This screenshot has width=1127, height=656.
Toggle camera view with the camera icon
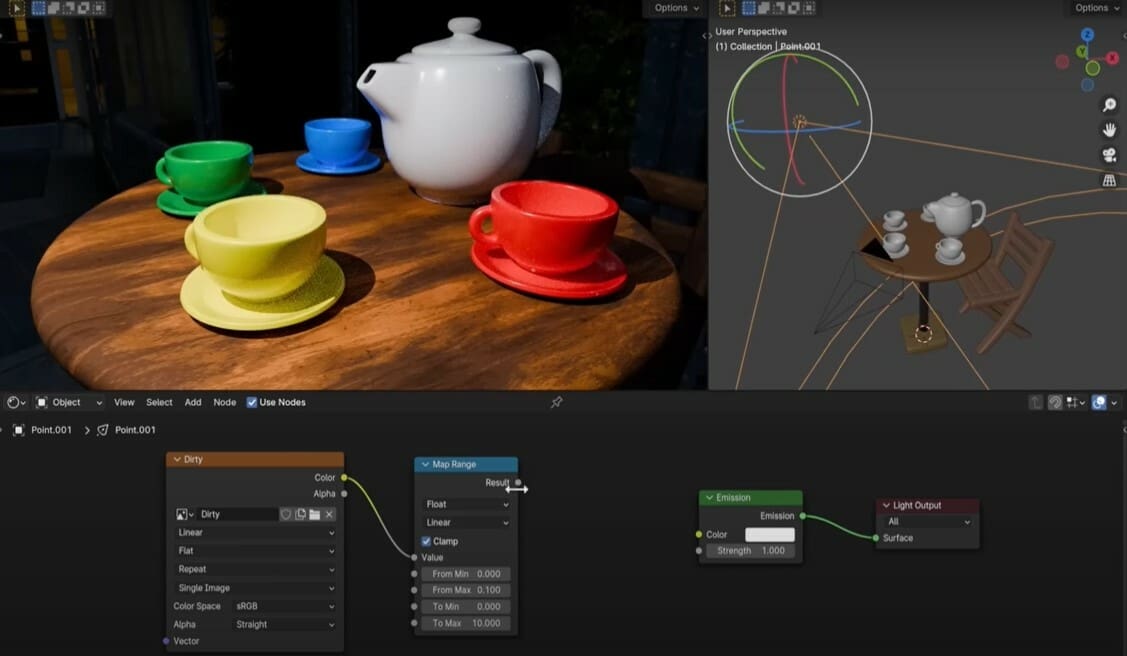tap(1109, 155)
